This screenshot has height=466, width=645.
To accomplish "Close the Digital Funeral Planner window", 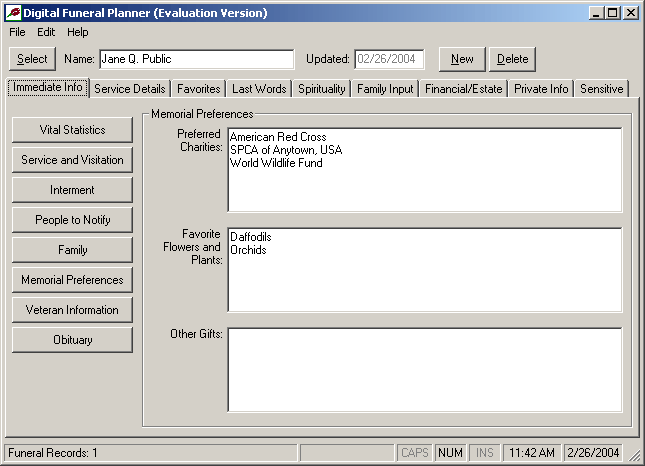I will click(631, 13).
